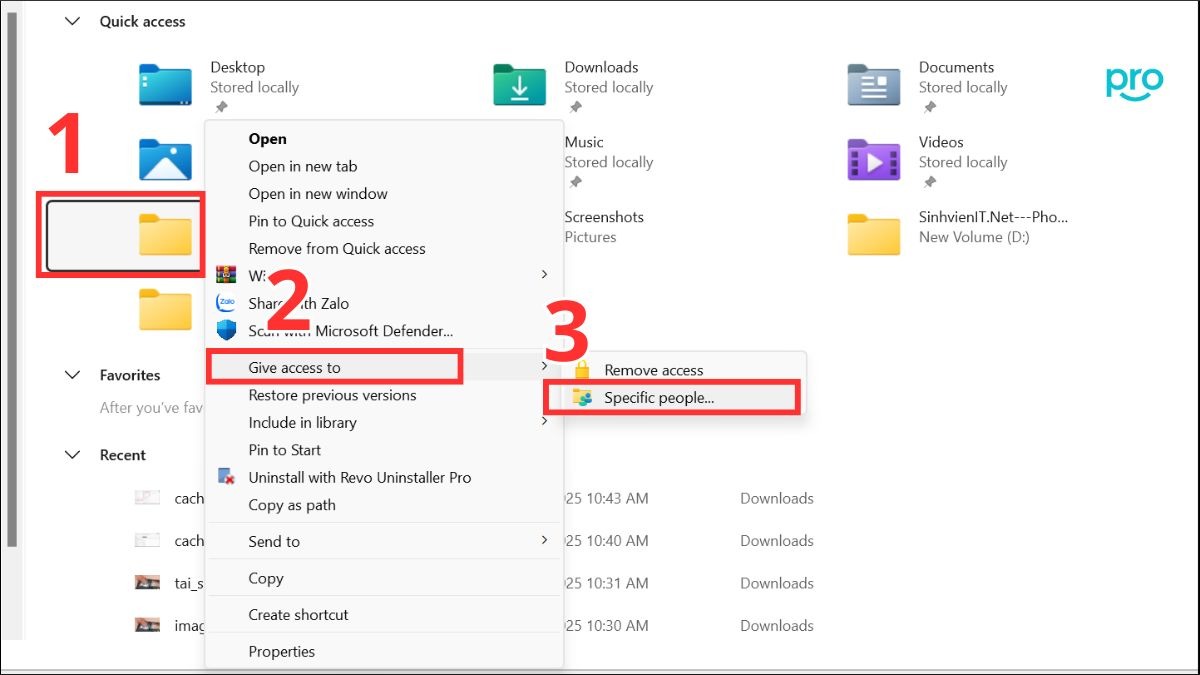The width and height of the screenshot is (1200, 675).
Task: Open the thumbnail of the 10:30 AM recent file
Action: pos(148,625)
